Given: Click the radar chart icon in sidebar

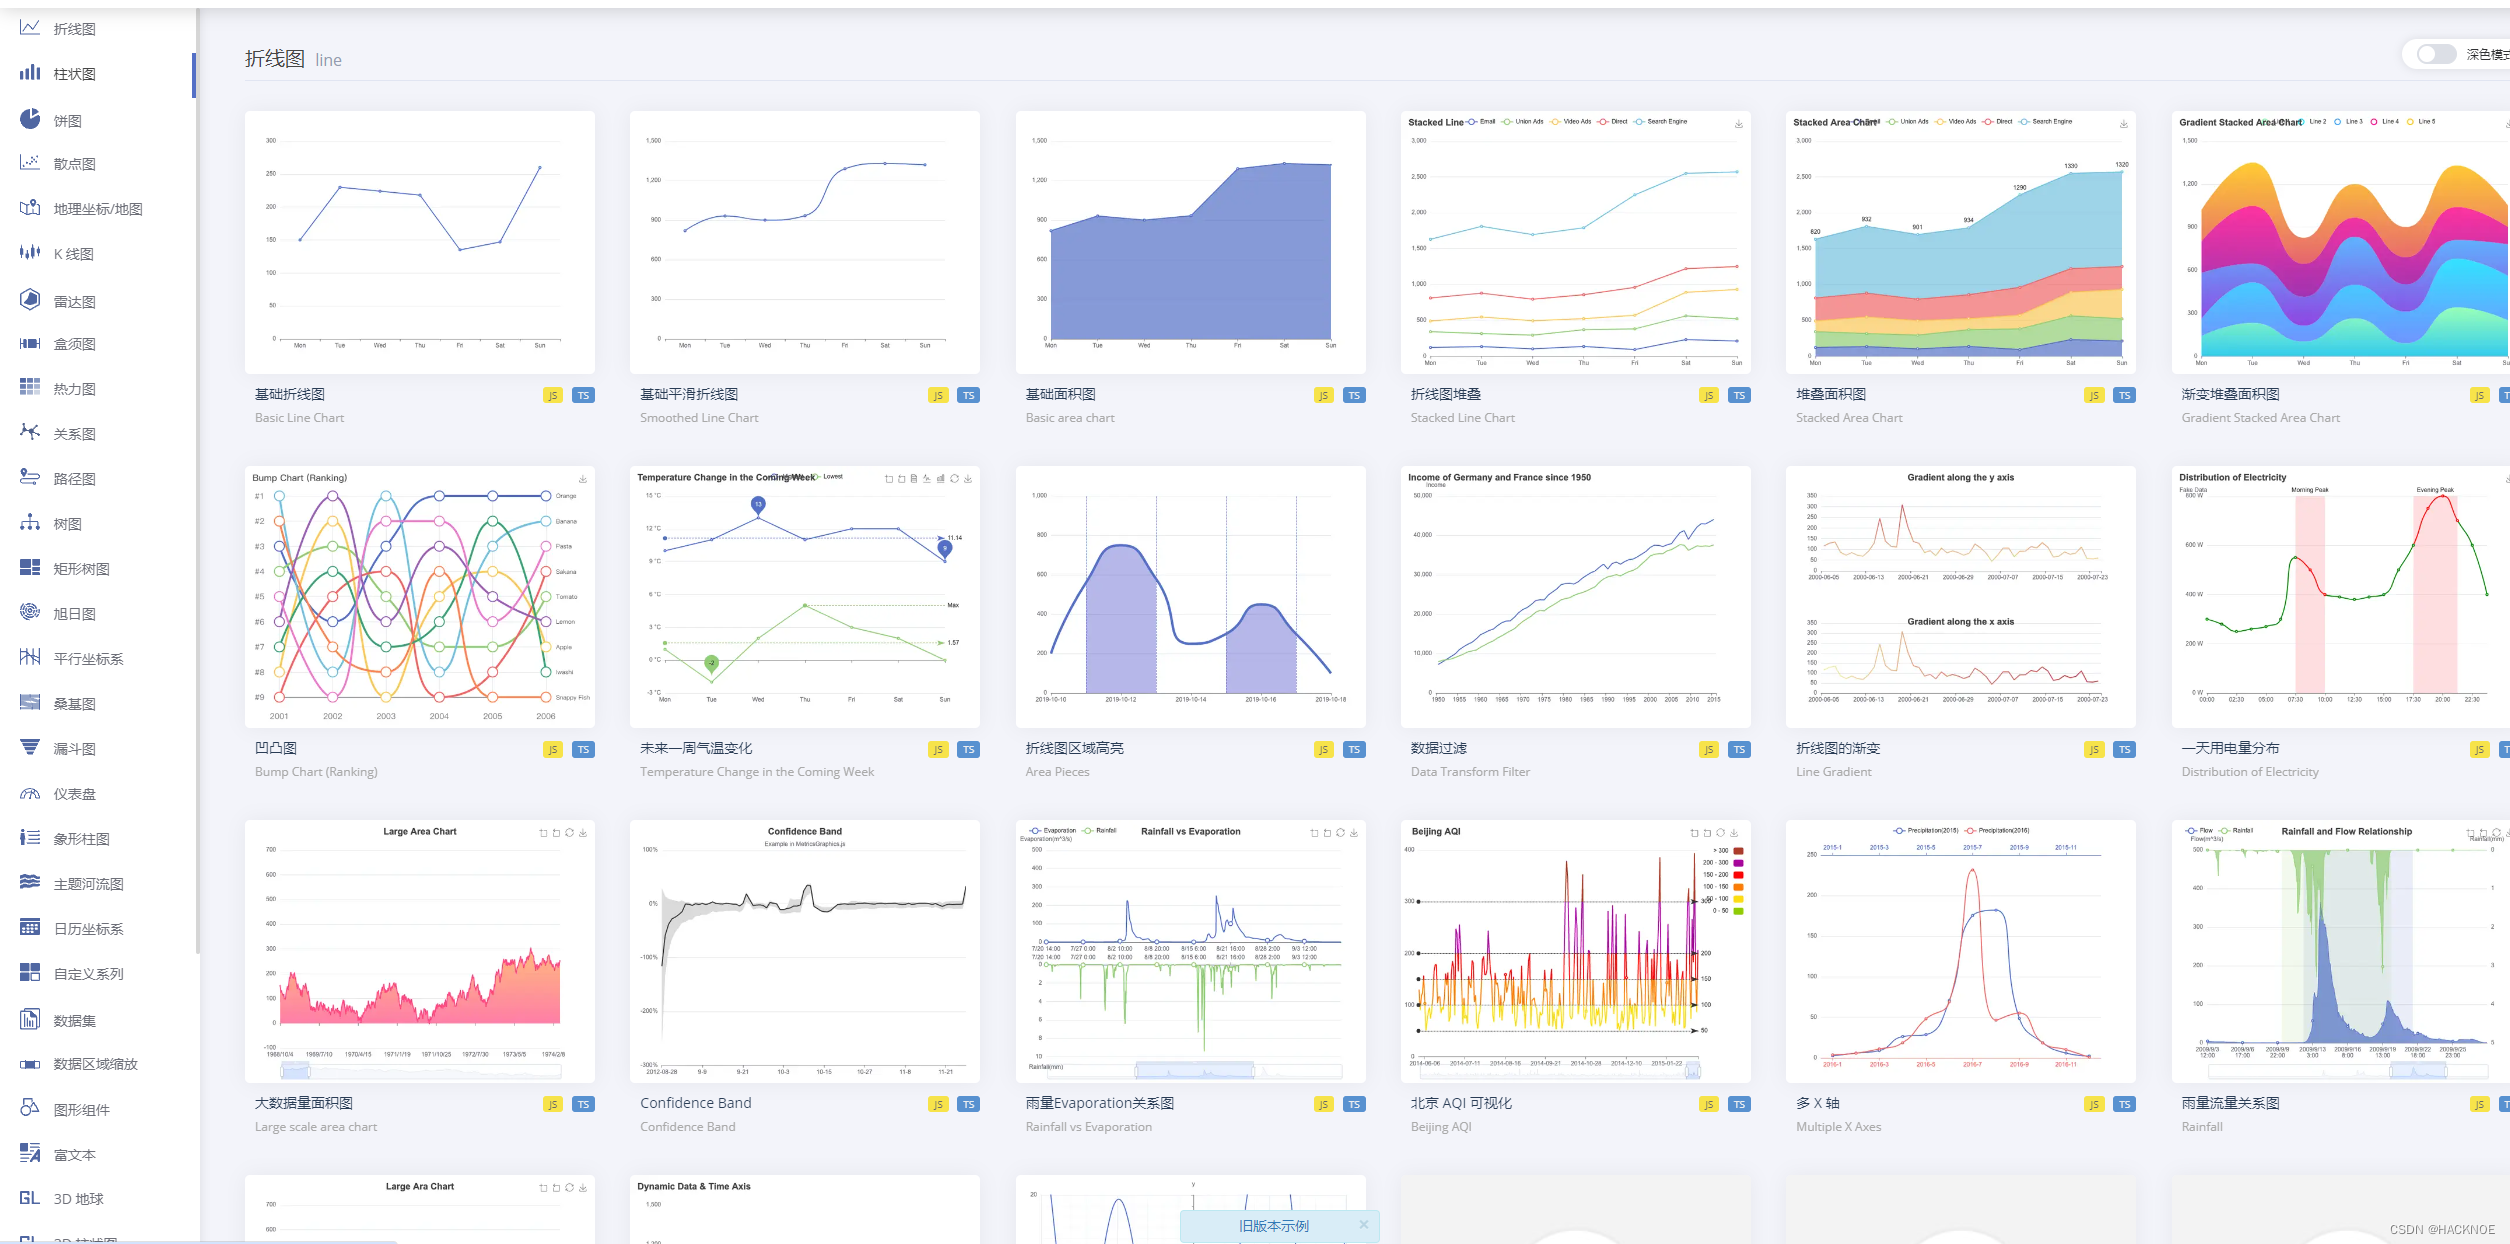Looking at the screenshot, I should click(x=30, y=299).
